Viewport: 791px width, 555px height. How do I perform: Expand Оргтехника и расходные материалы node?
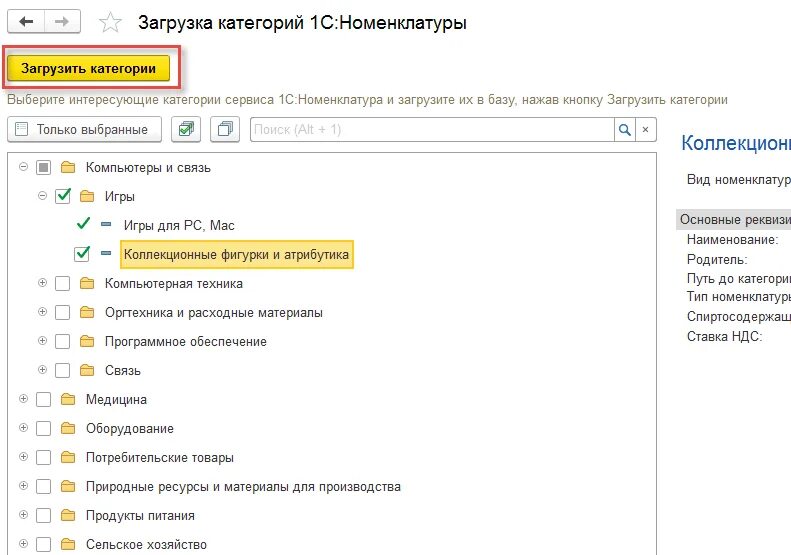coord(42,312)
